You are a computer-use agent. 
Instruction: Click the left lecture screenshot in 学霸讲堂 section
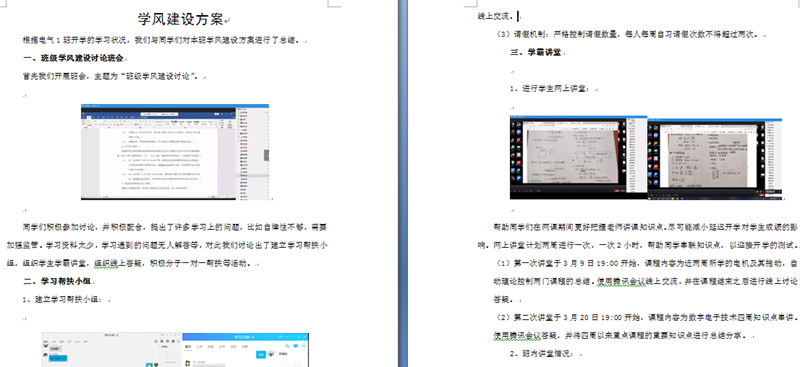[579, 157]
